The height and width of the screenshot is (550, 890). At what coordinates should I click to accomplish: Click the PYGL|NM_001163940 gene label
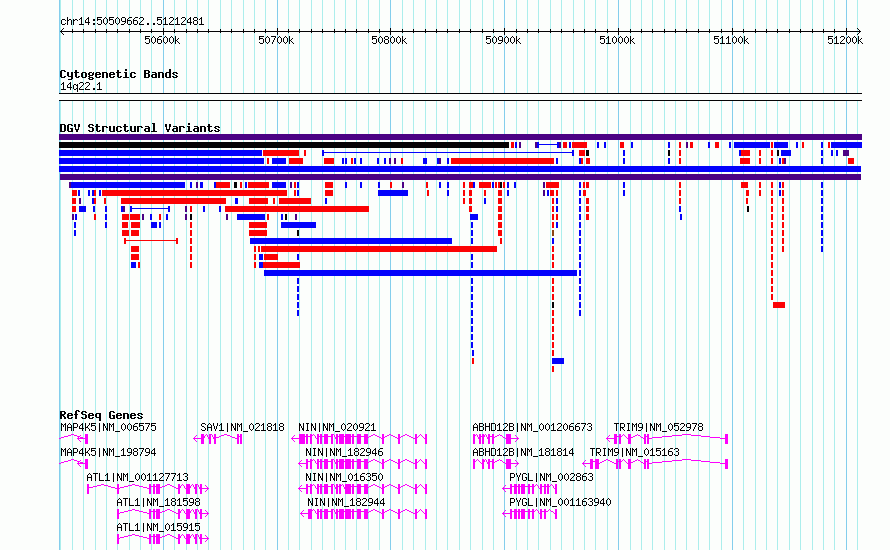pos(560,502)
